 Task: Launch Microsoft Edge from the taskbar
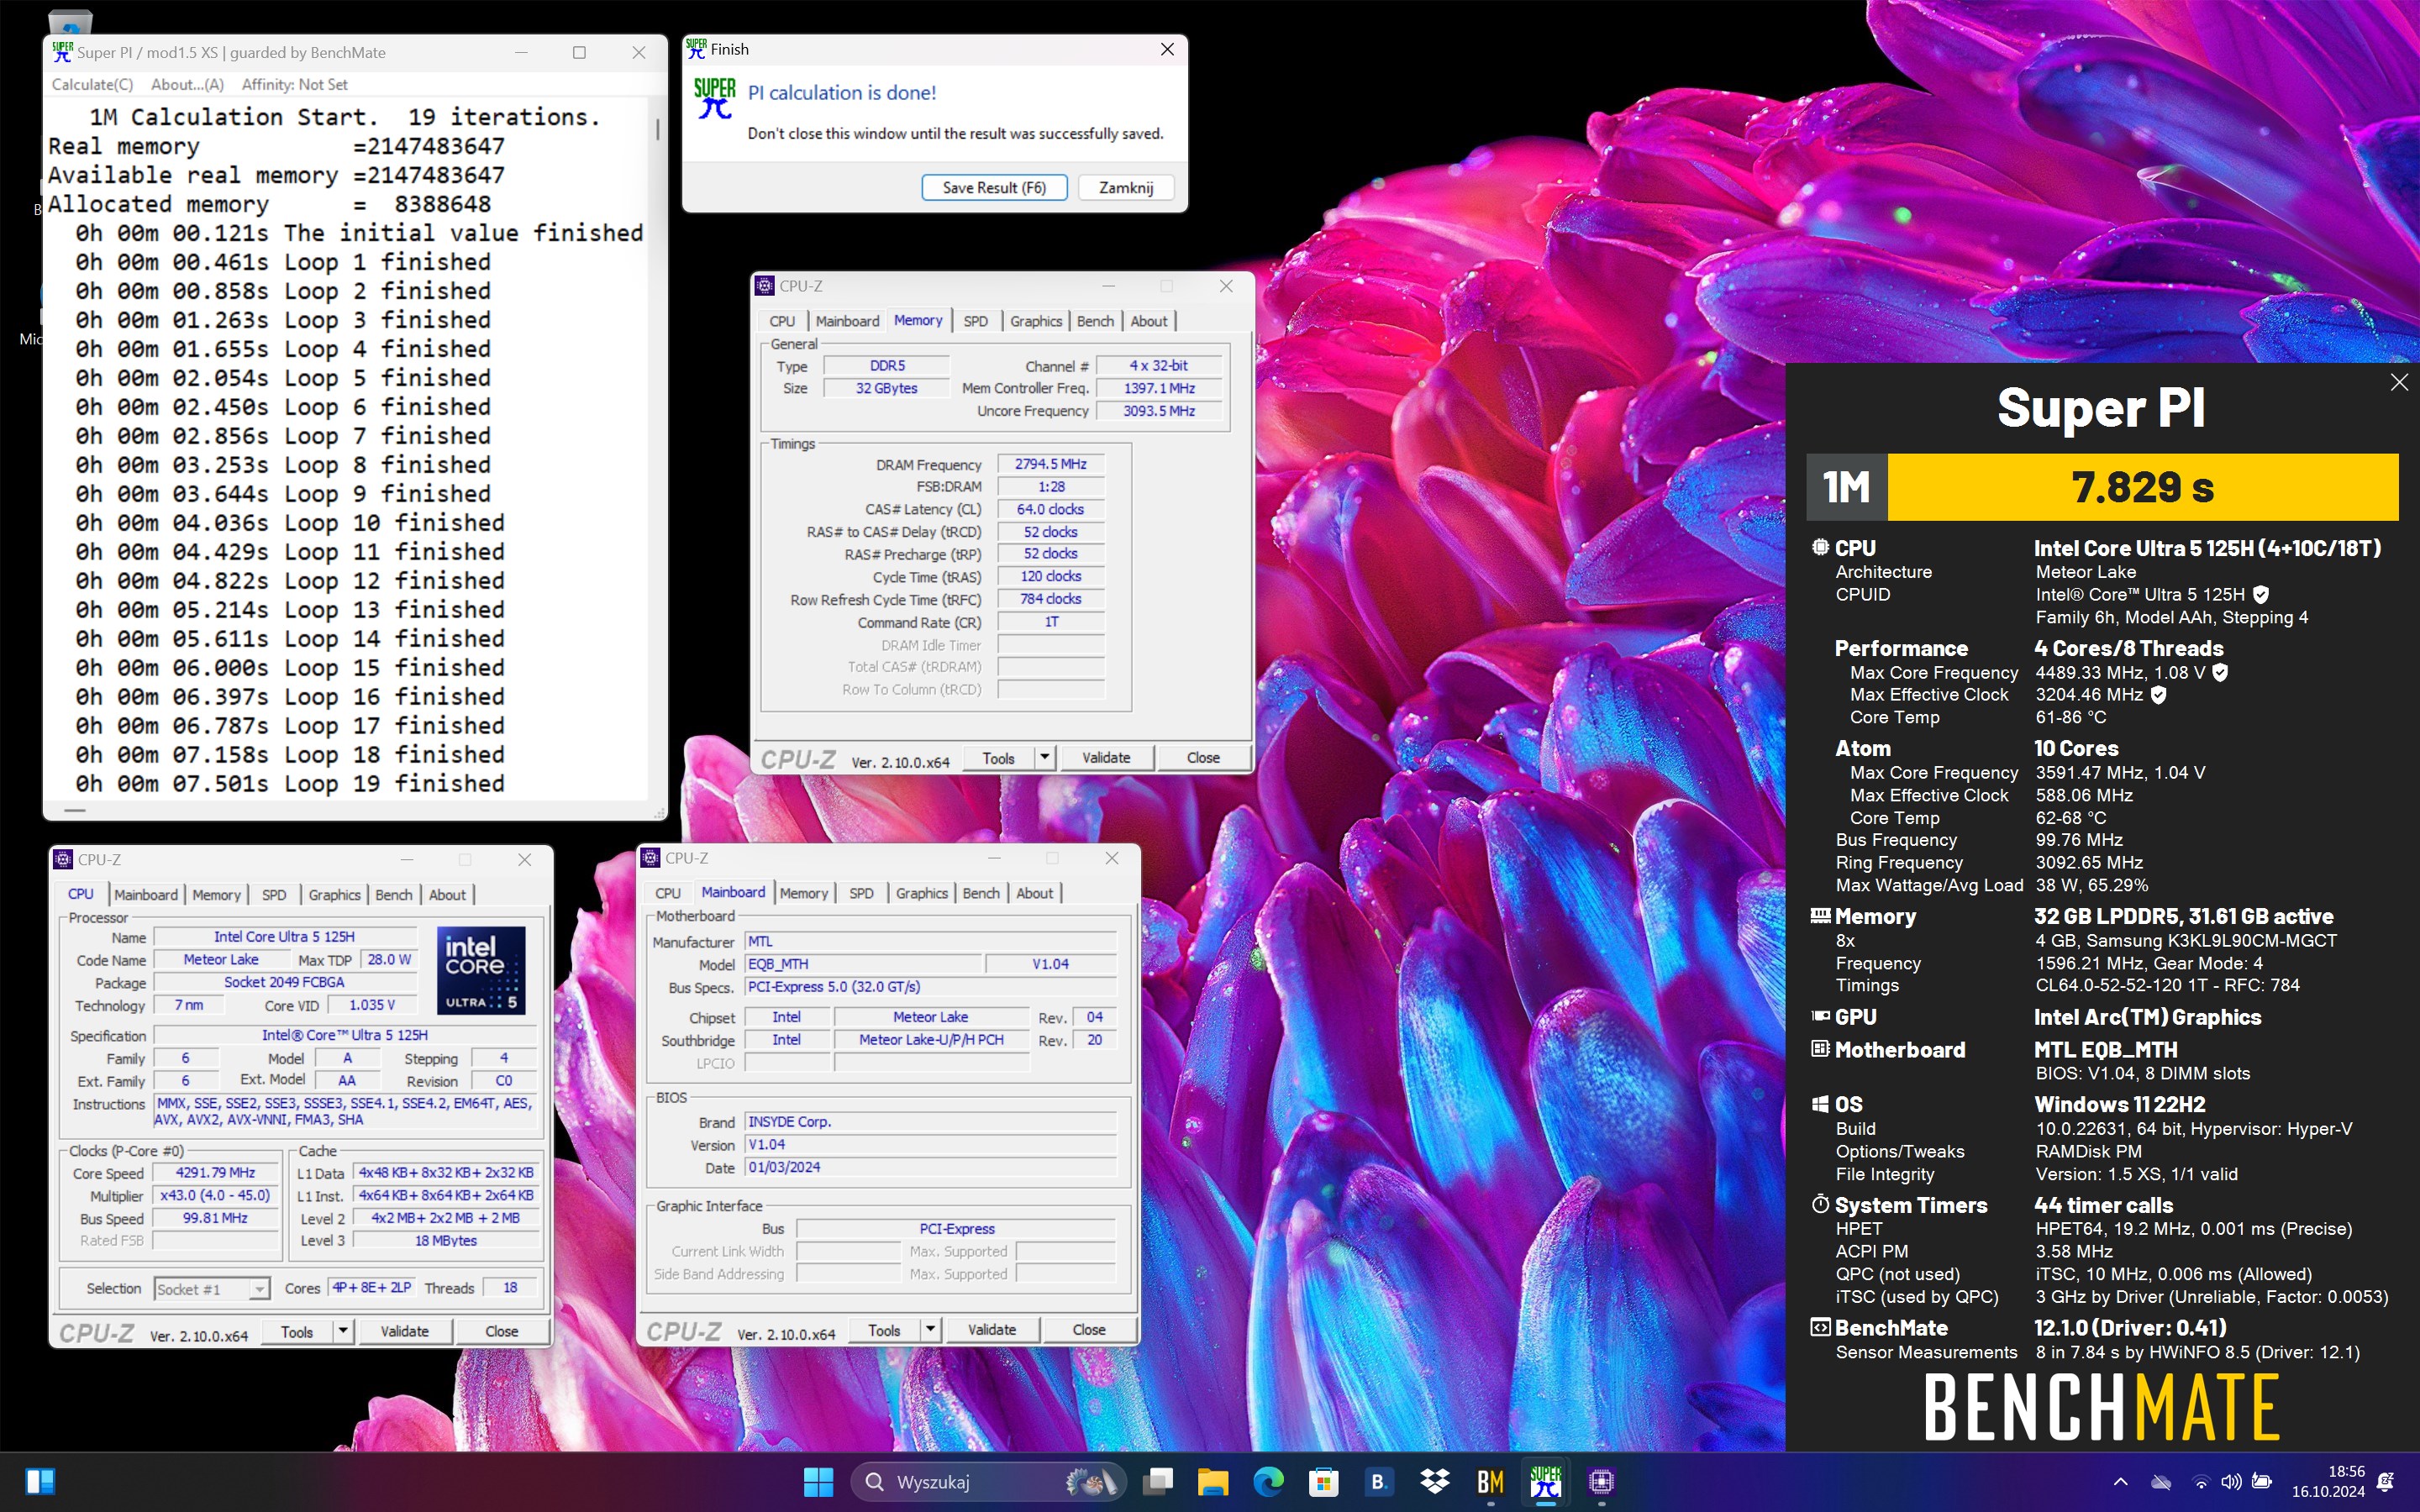[1268, 1481]
